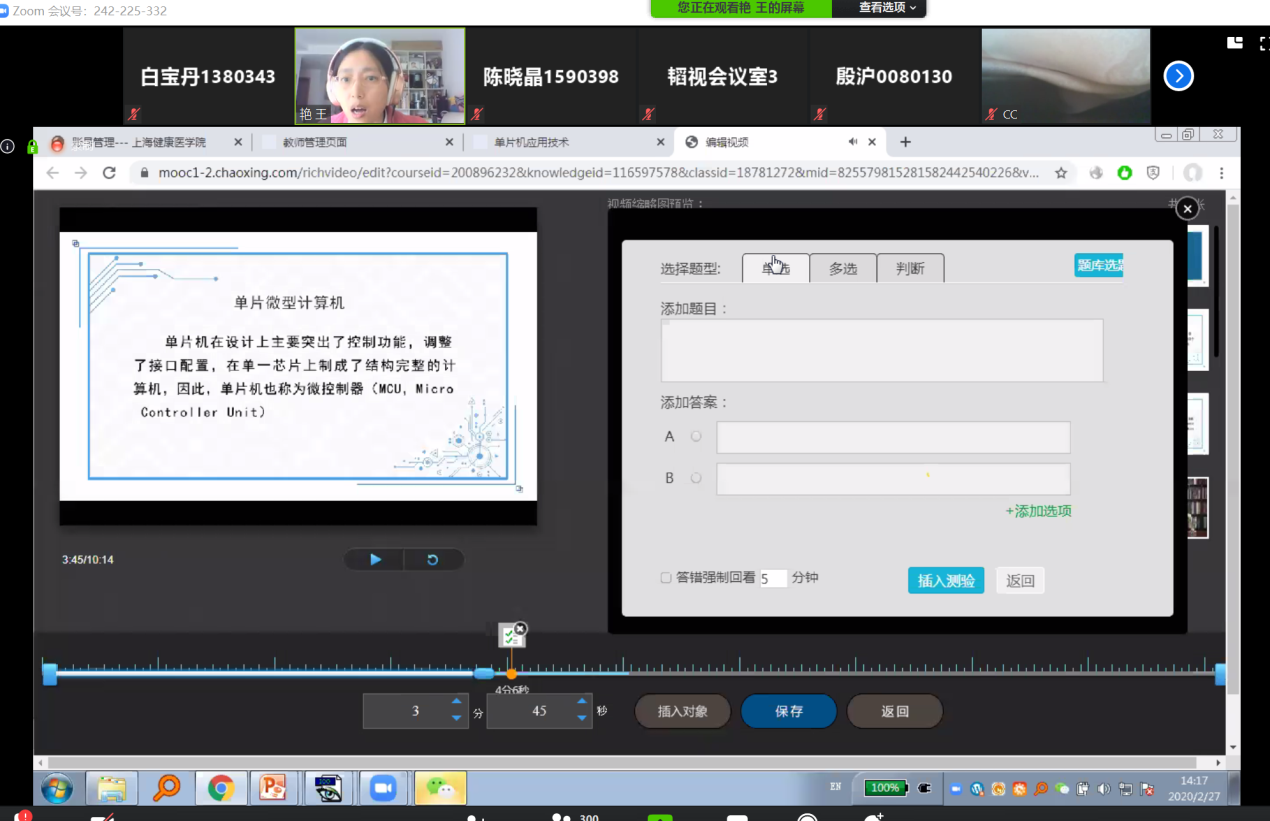Screen dimensions: 1270x821
Task: Click the replay/reset video icon
Action: [x=432, y=560]
